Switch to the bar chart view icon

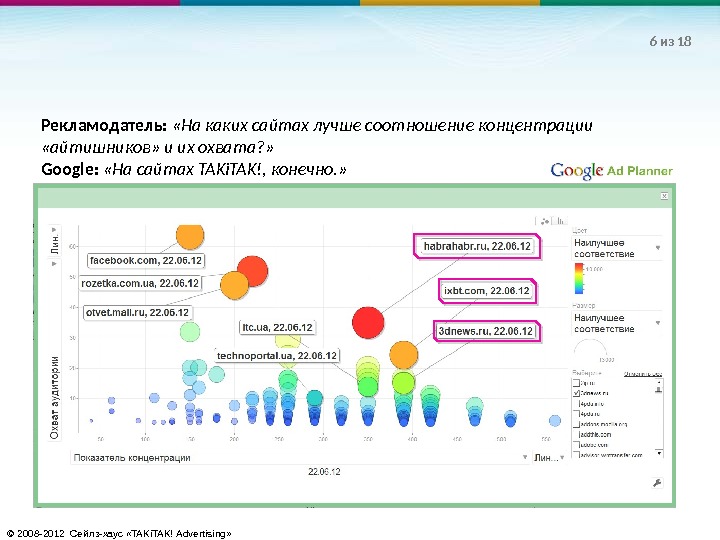(x=561, y=221)
